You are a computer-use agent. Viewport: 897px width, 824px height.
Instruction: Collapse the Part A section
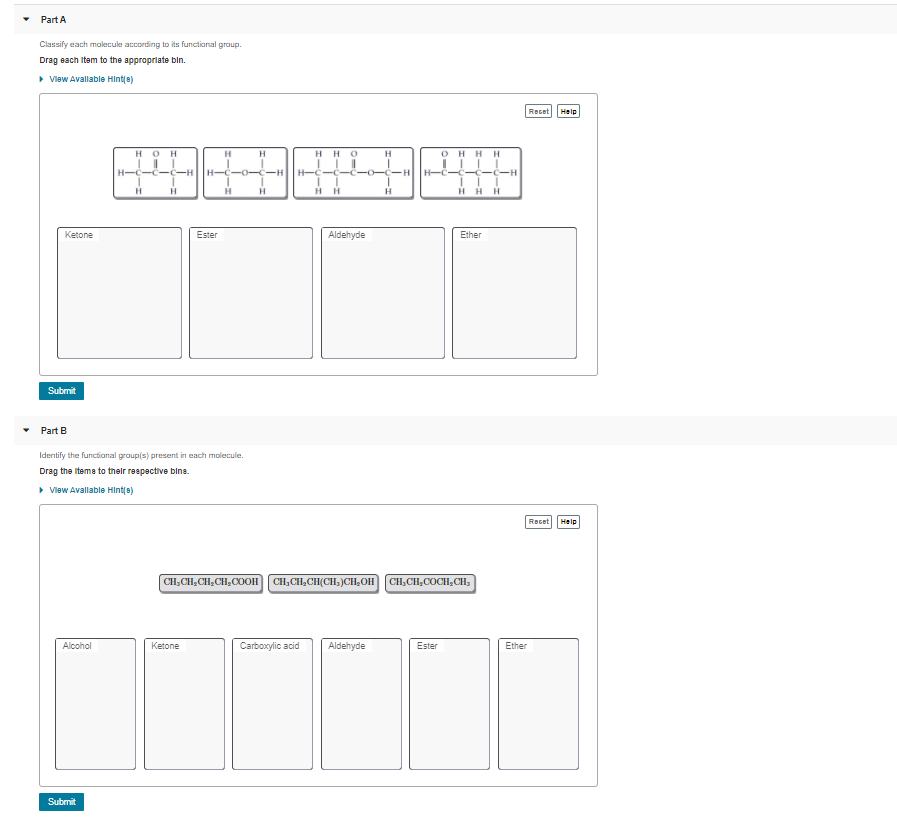(x=24, y=19)
